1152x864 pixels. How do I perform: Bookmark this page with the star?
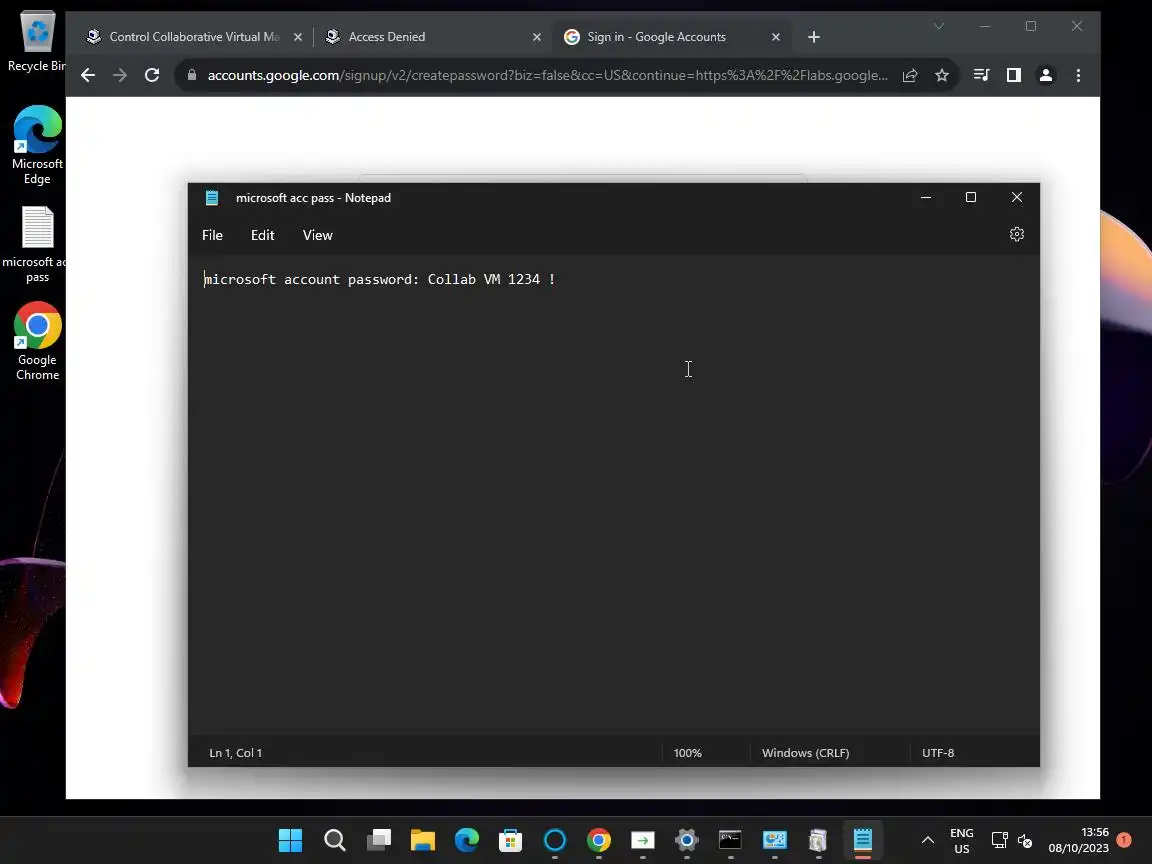[941, 75]
